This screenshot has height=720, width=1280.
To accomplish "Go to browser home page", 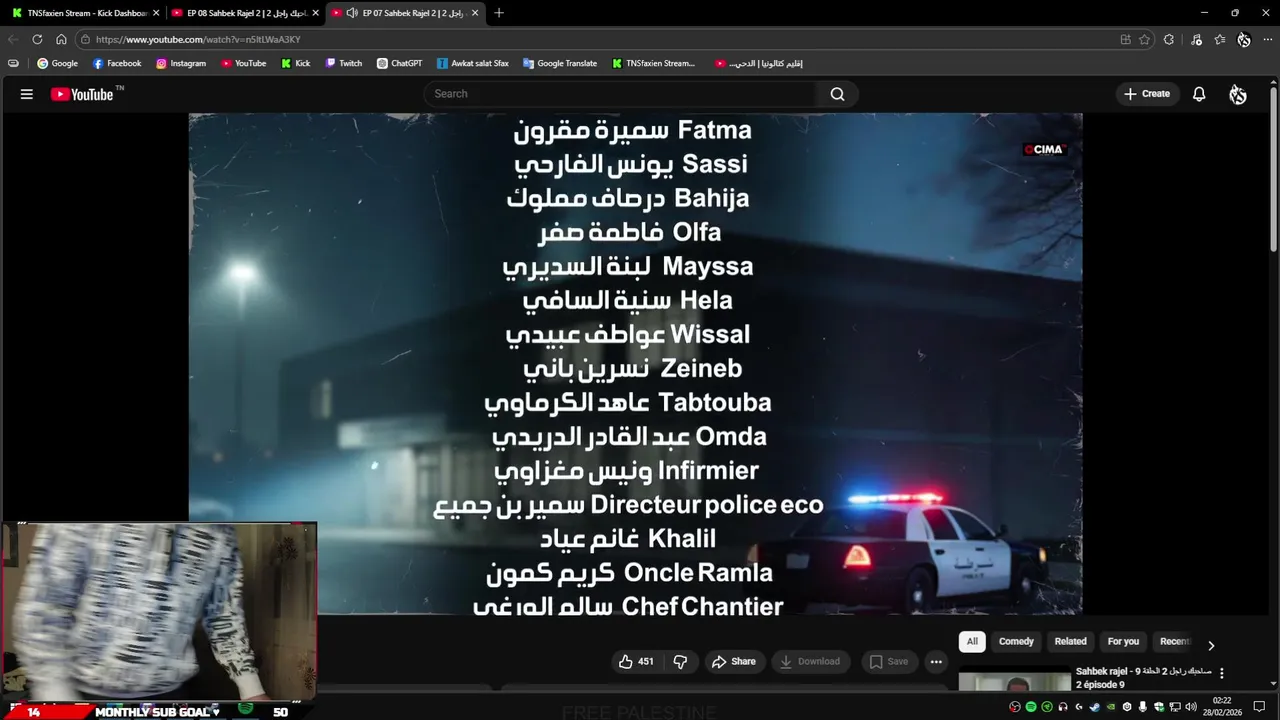I will point(61,39).
